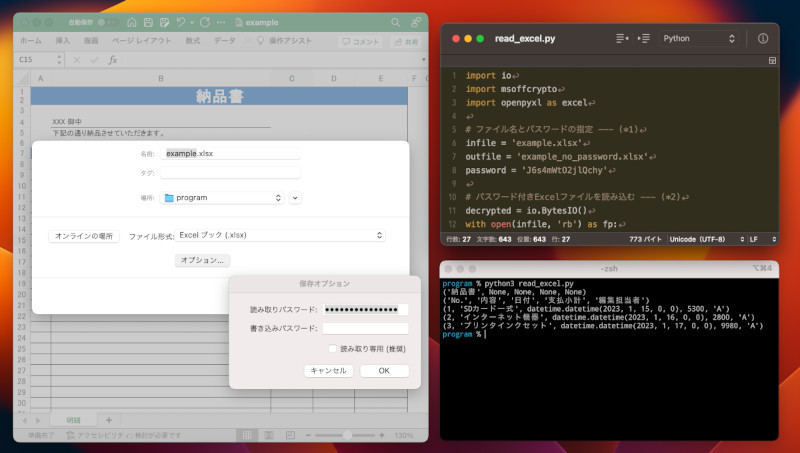Add a new sheet with the plus button
This screenshot has width=800, height=453.
point(109,419)
